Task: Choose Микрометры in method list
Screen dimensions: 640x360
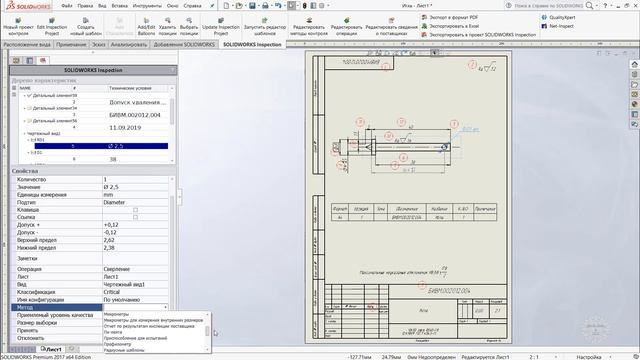Action: (x=116, y=314)
